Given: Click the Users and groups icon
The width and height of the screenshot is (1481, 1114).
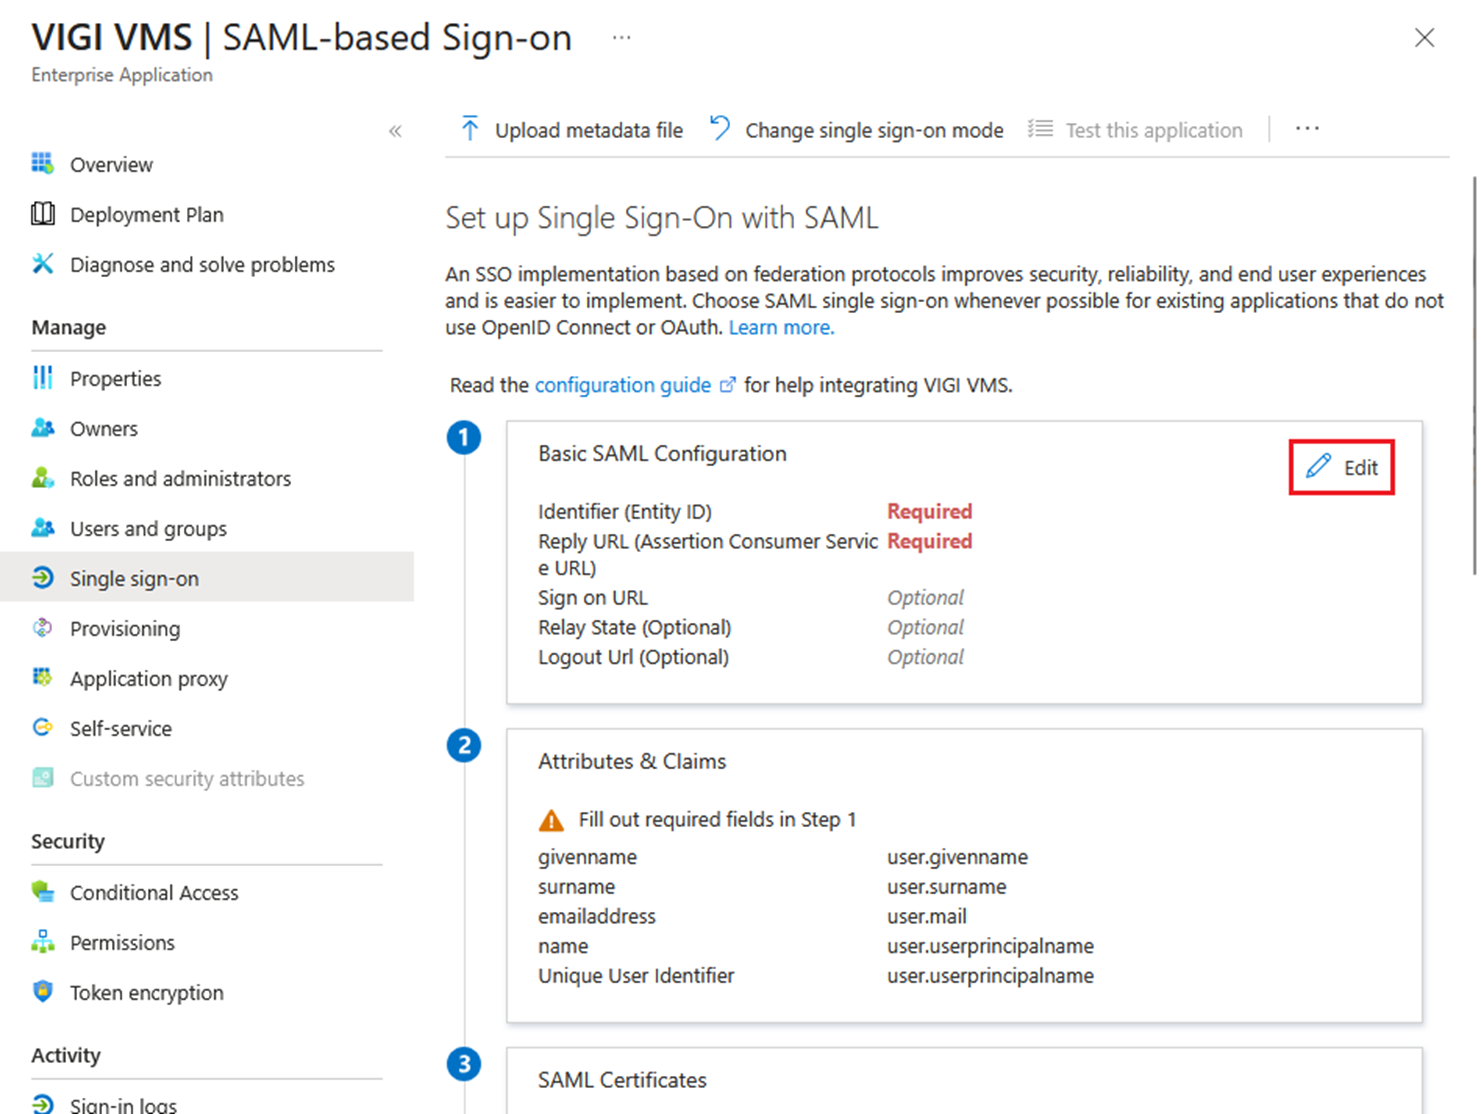Looking at the screenshot, I should (42, 527).
